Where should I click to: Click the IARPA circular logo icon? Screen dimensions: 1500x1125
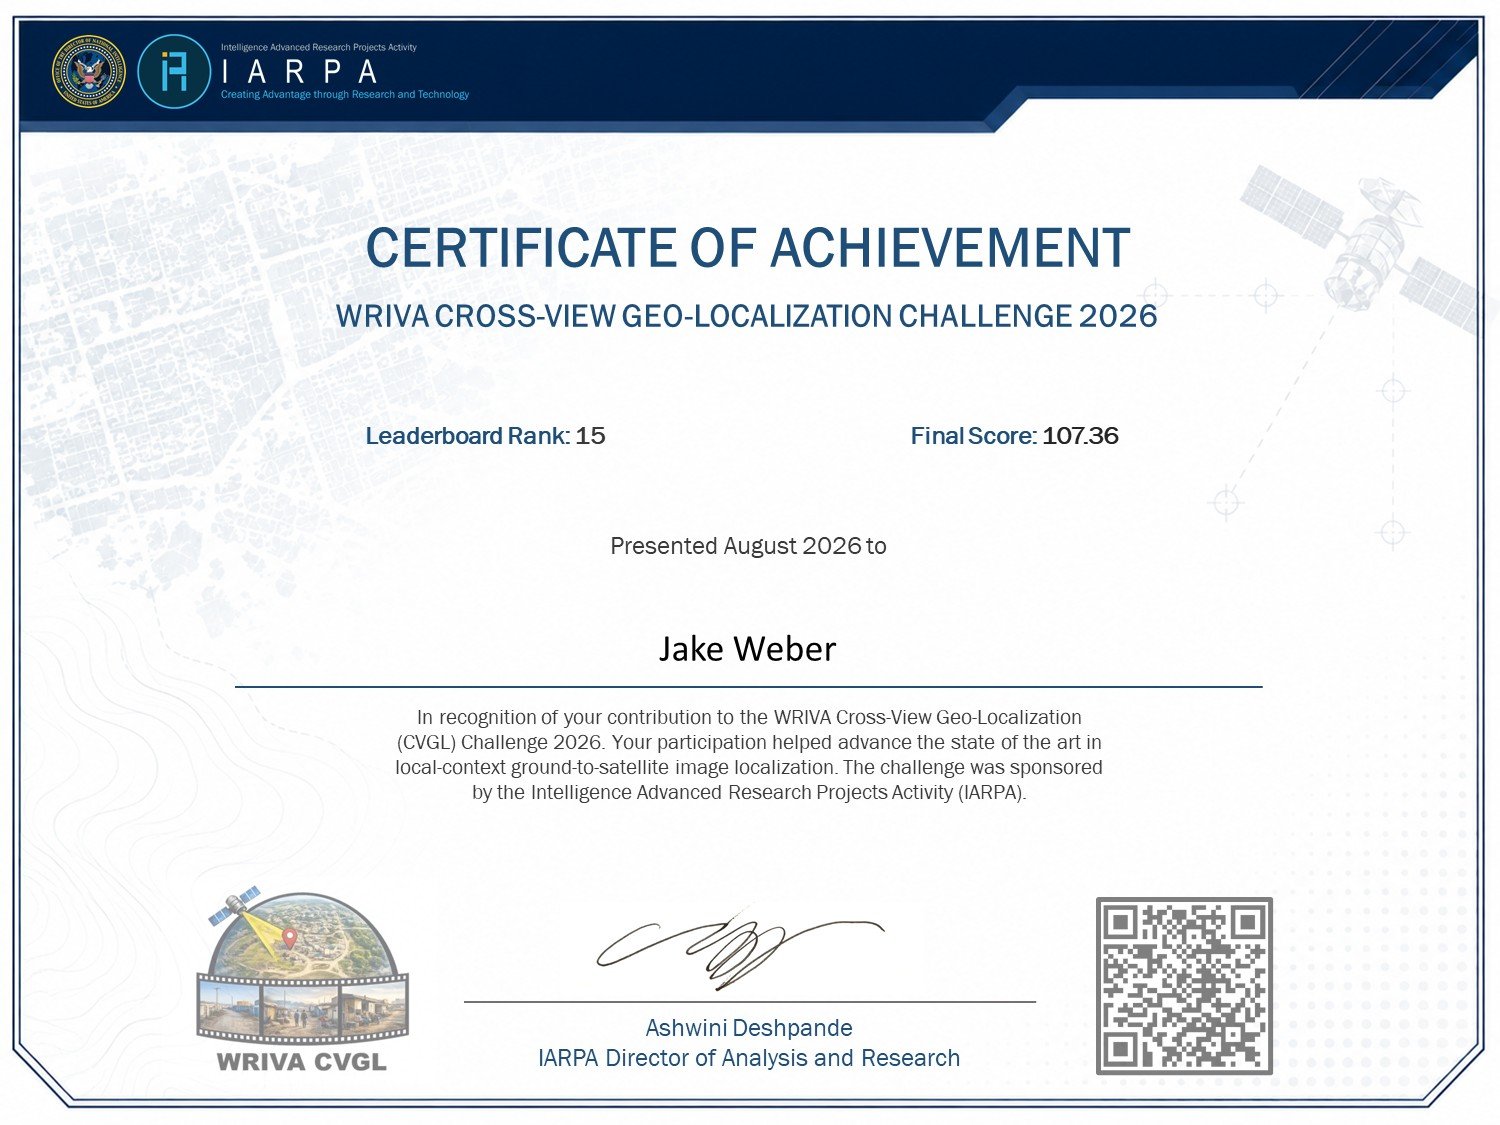pyautogui.click(x=174, y=71)
